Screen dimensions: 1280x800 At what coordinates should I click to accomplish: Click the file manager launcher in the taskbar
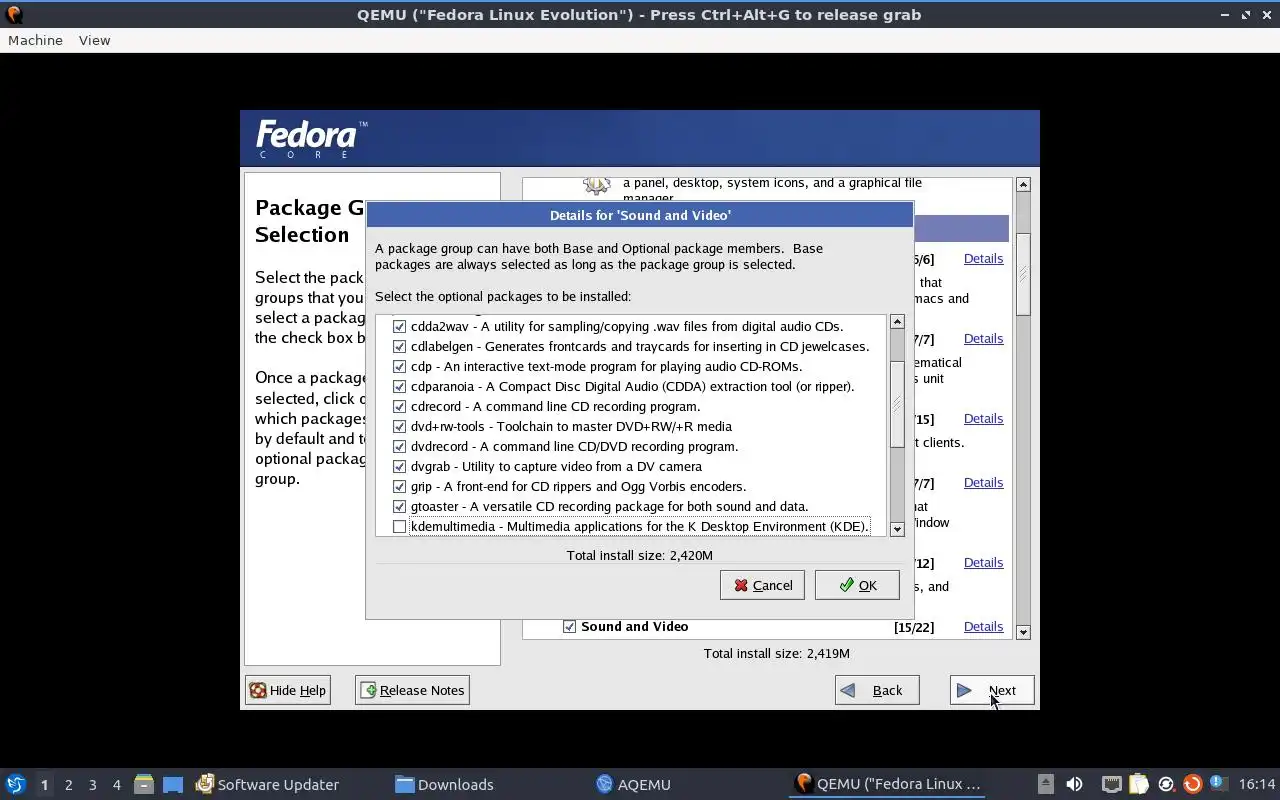144,784
